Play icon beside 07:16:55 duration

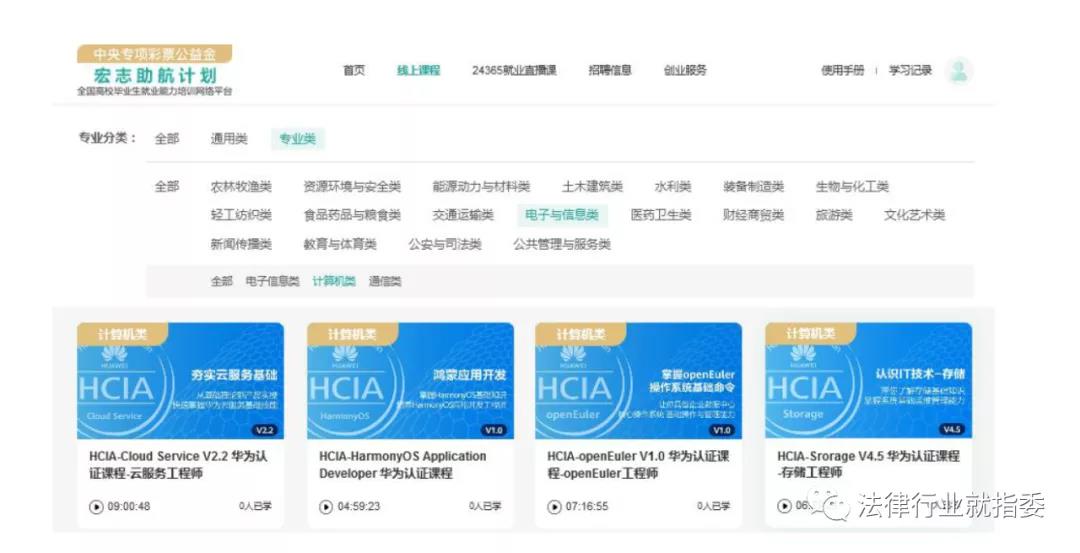point(554,507)
